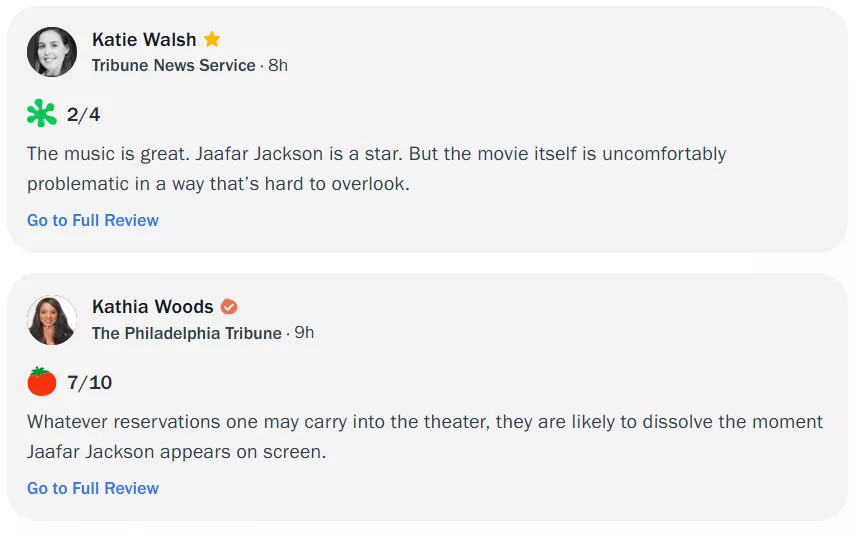Click the red fresh tomato icon
The image size is (857, 536).
[42, 382]
